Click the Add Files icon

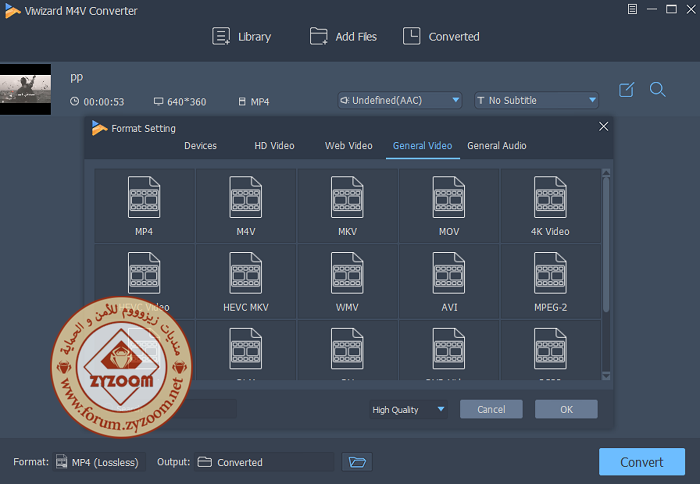[318, 36]
